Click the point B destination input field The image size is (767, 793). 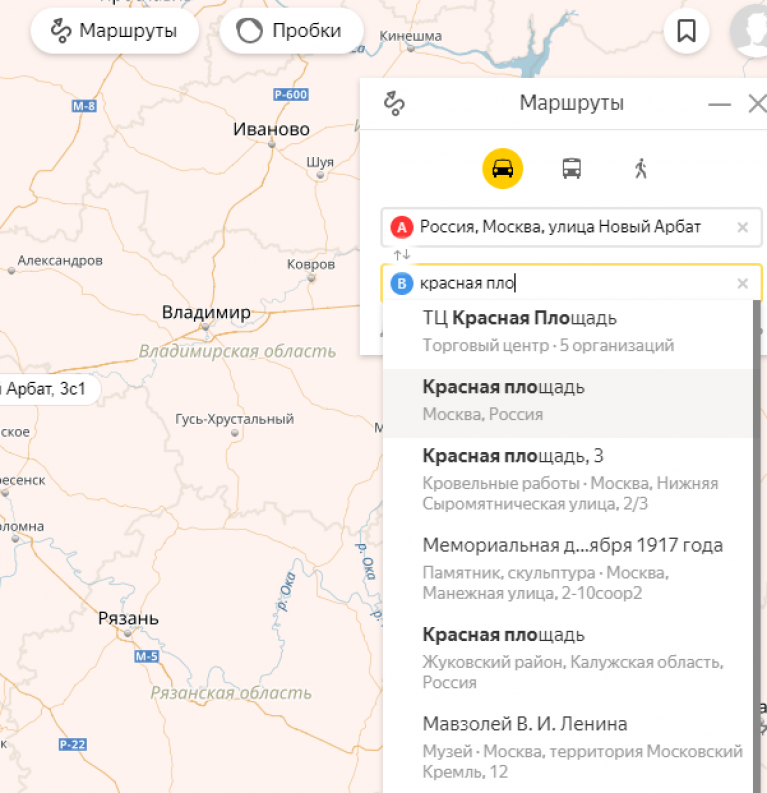pos(570,284)
